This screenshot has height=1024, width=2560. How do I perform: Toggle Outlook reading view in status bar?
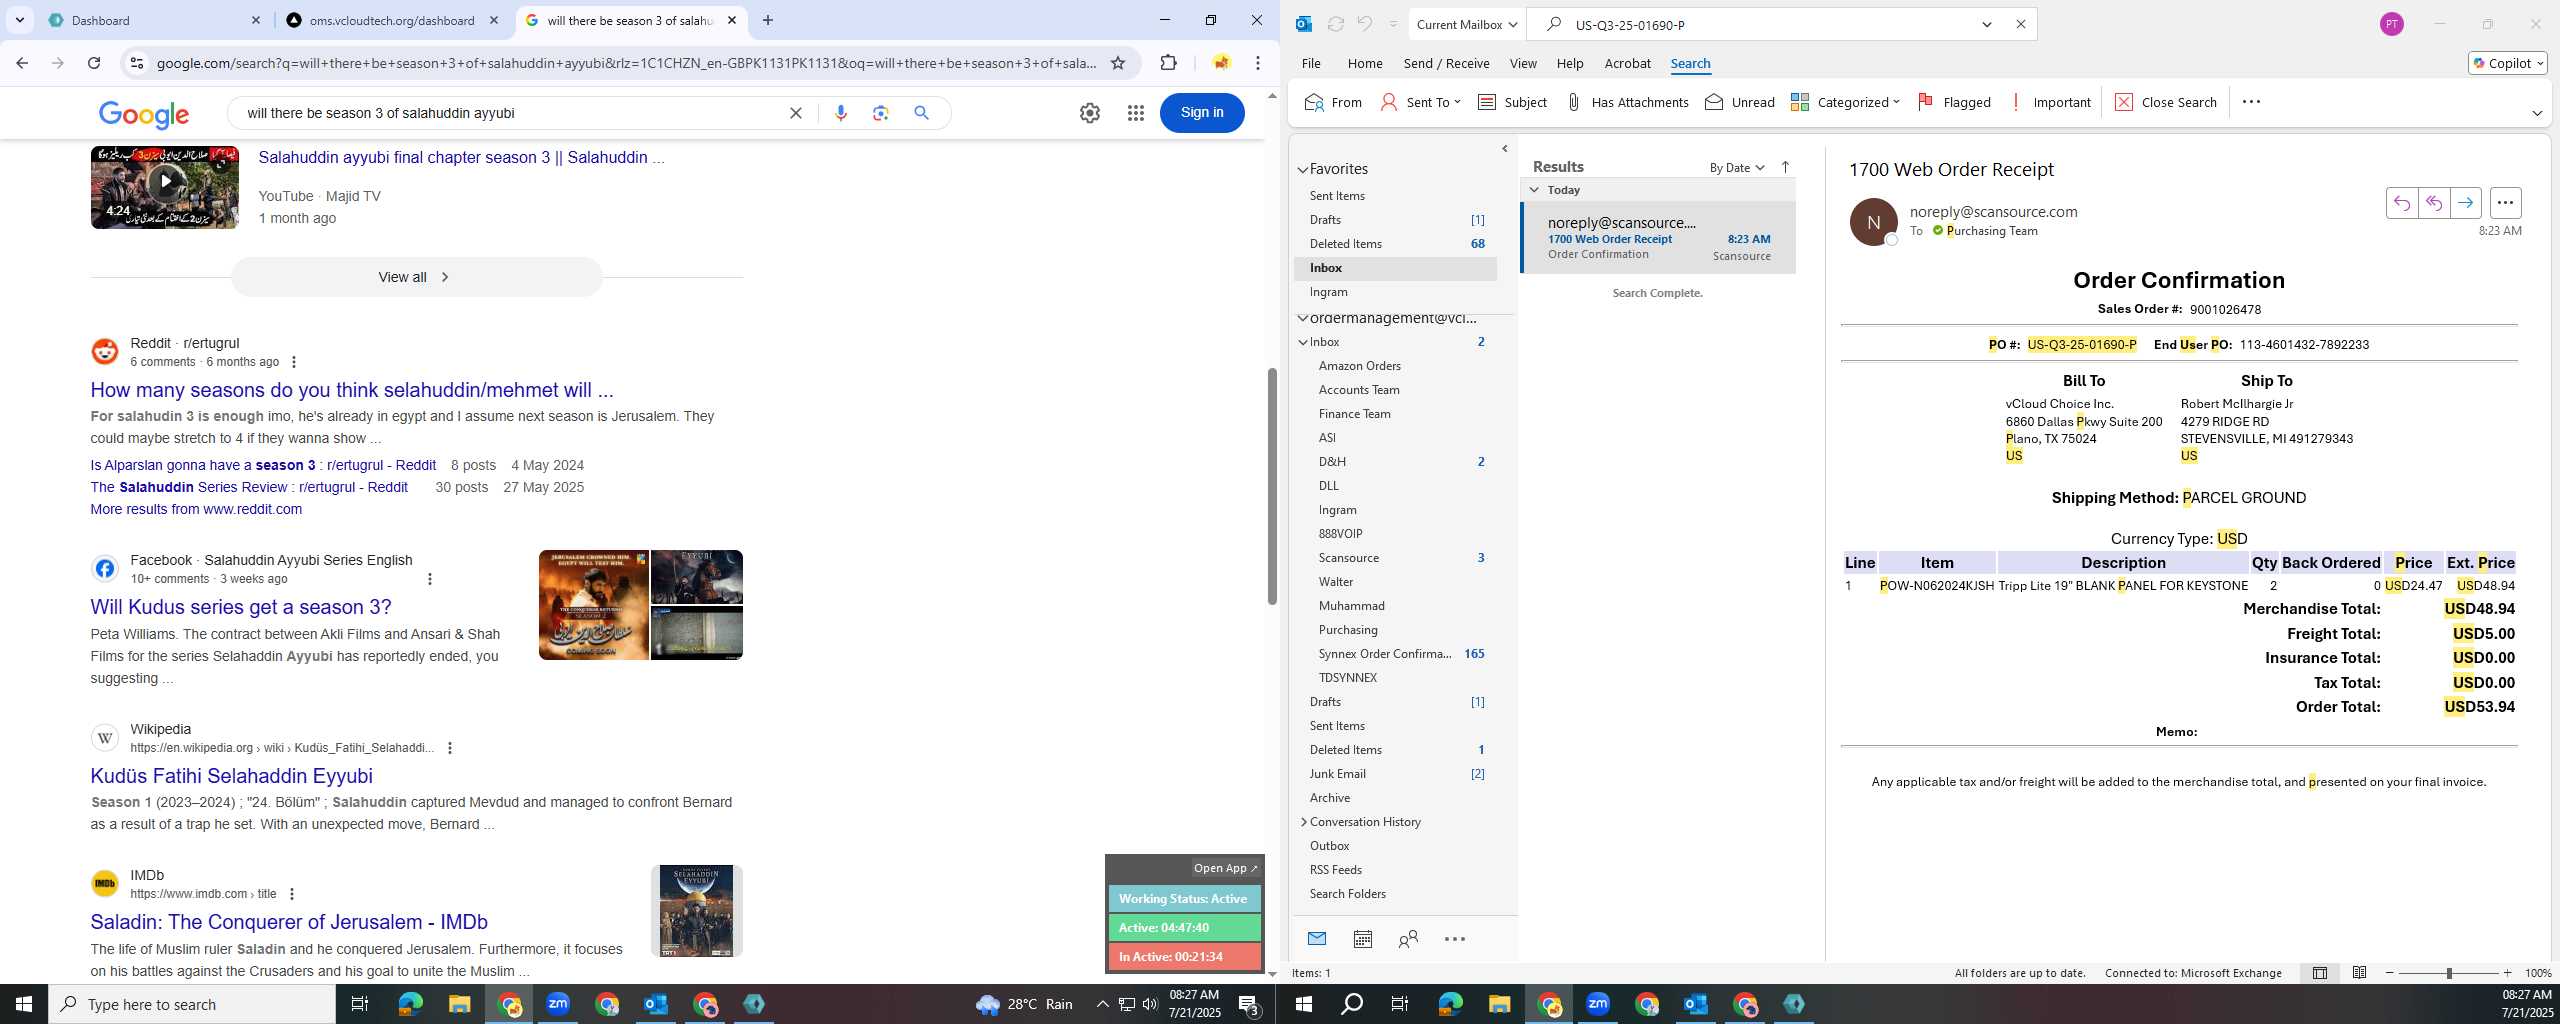coord(2359,973)
